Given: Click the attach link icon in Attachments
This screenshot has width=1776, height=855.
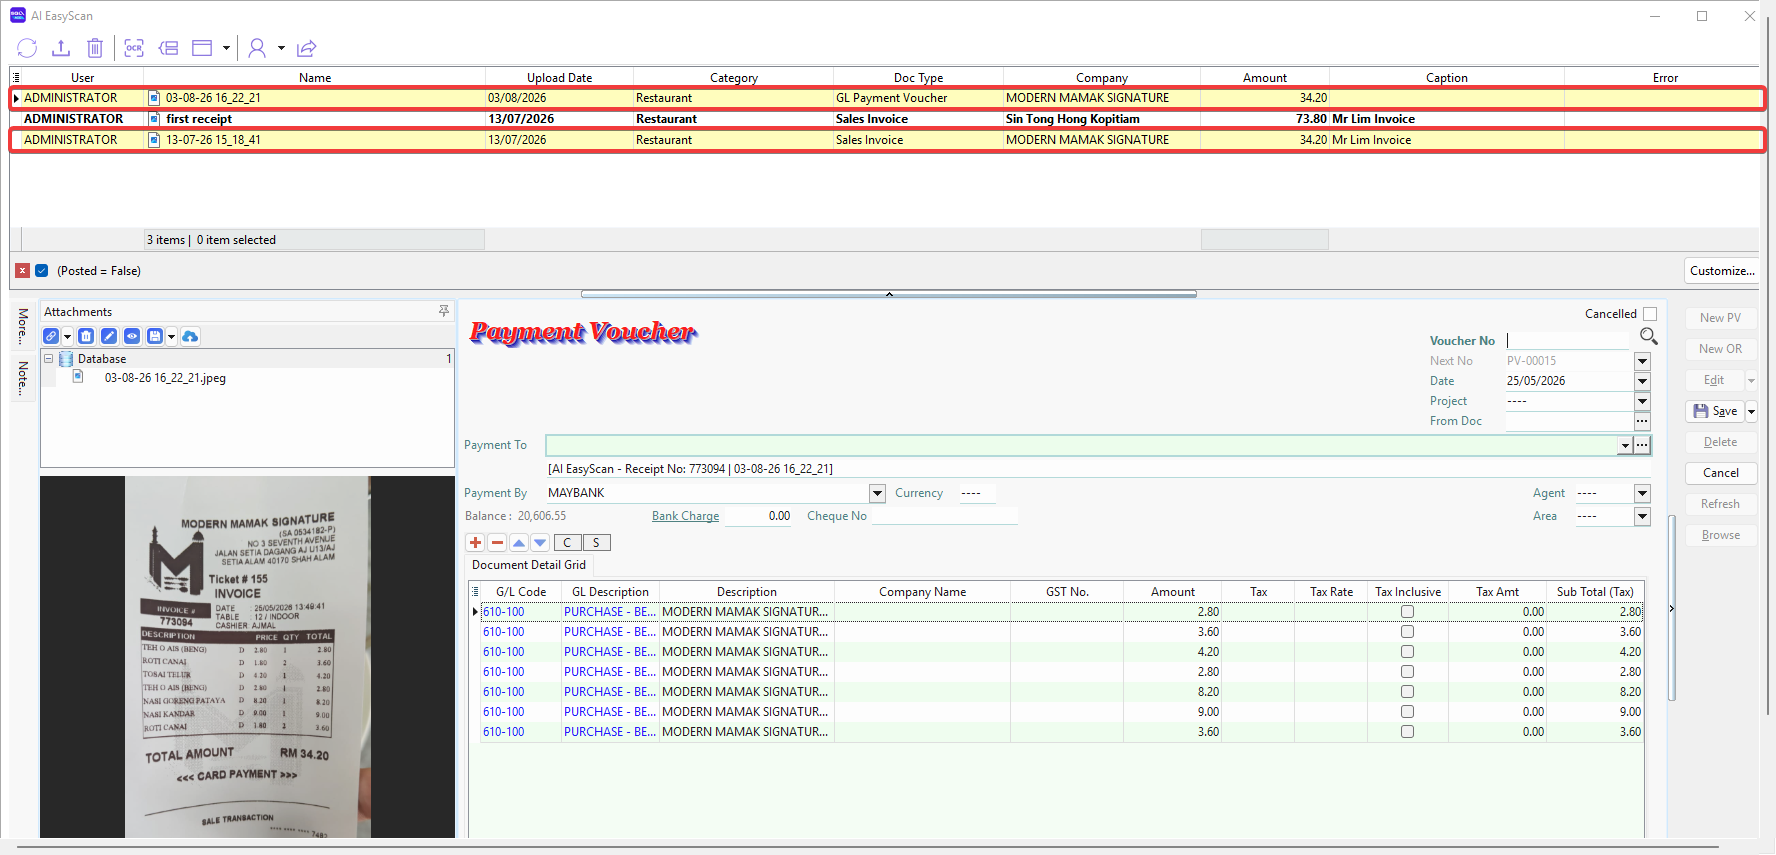Looking at the screenshot, I should [51, 336].
